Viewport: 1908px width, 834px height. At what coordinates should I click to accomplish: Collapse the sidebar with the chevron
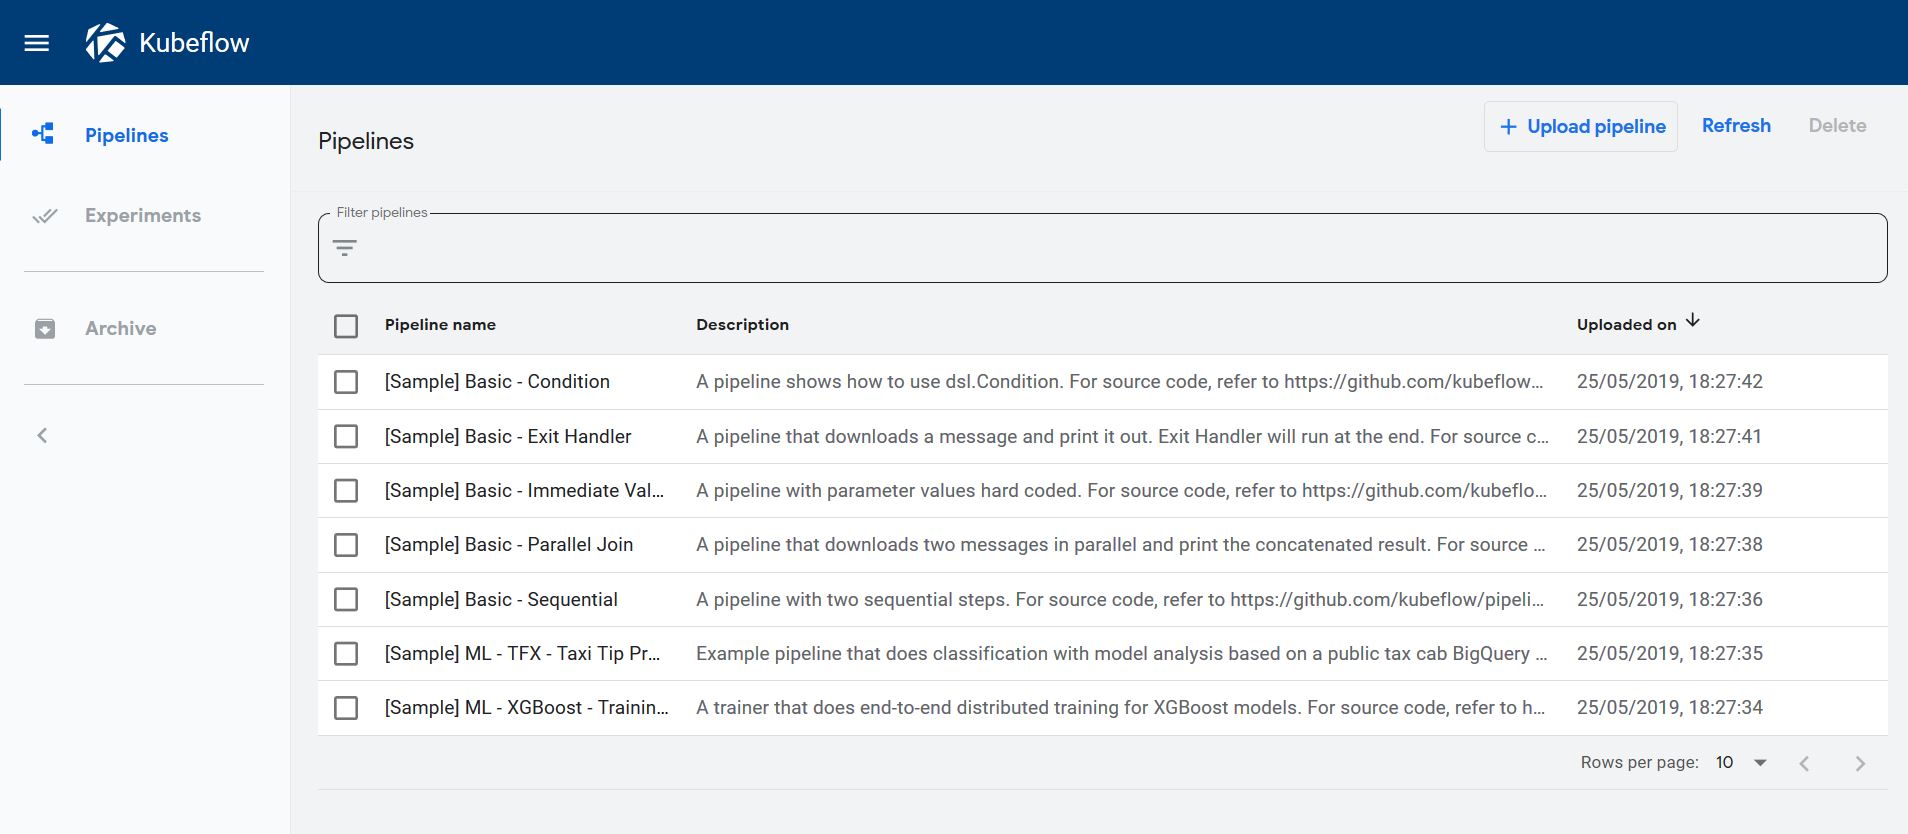[42, 435]
